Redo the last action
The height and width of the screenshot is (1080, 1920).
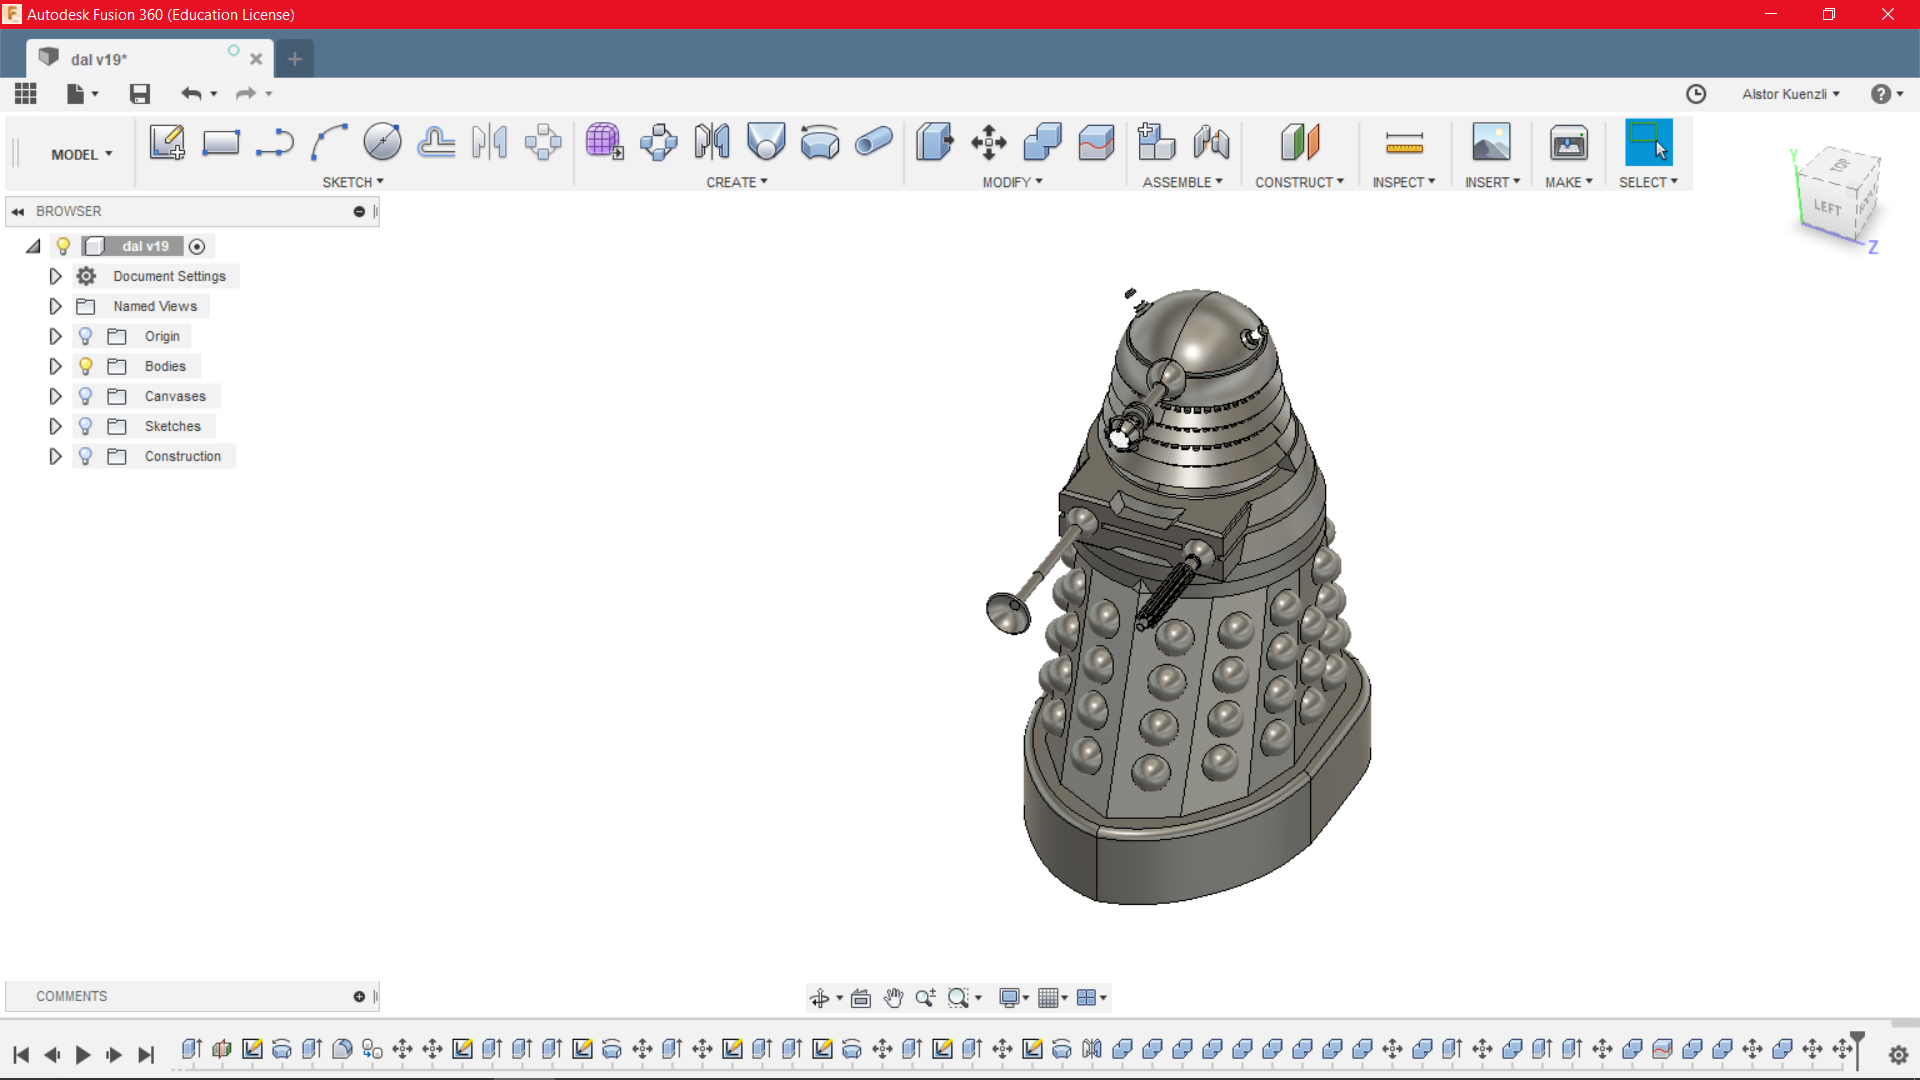click(246, 94)
